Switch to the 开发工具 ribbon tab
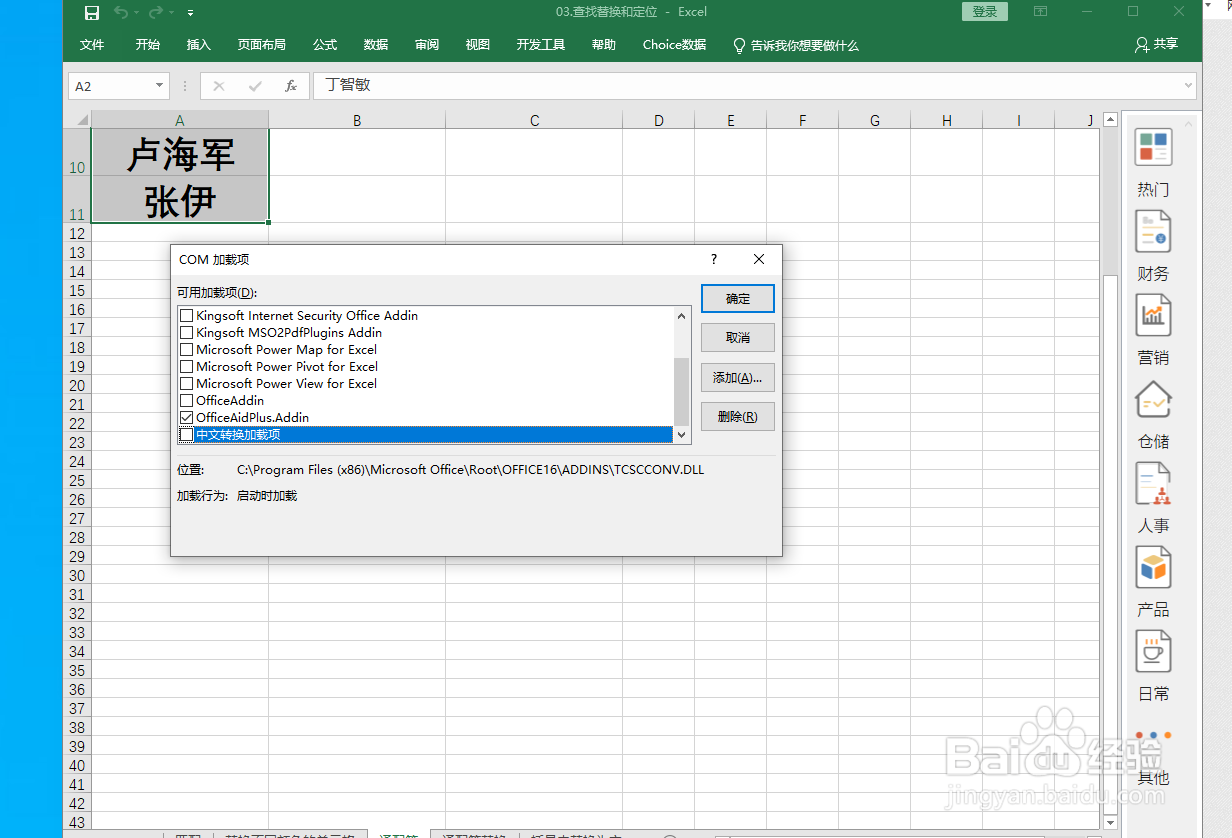Screen dimensions: 1232x838 click(540, 45)
